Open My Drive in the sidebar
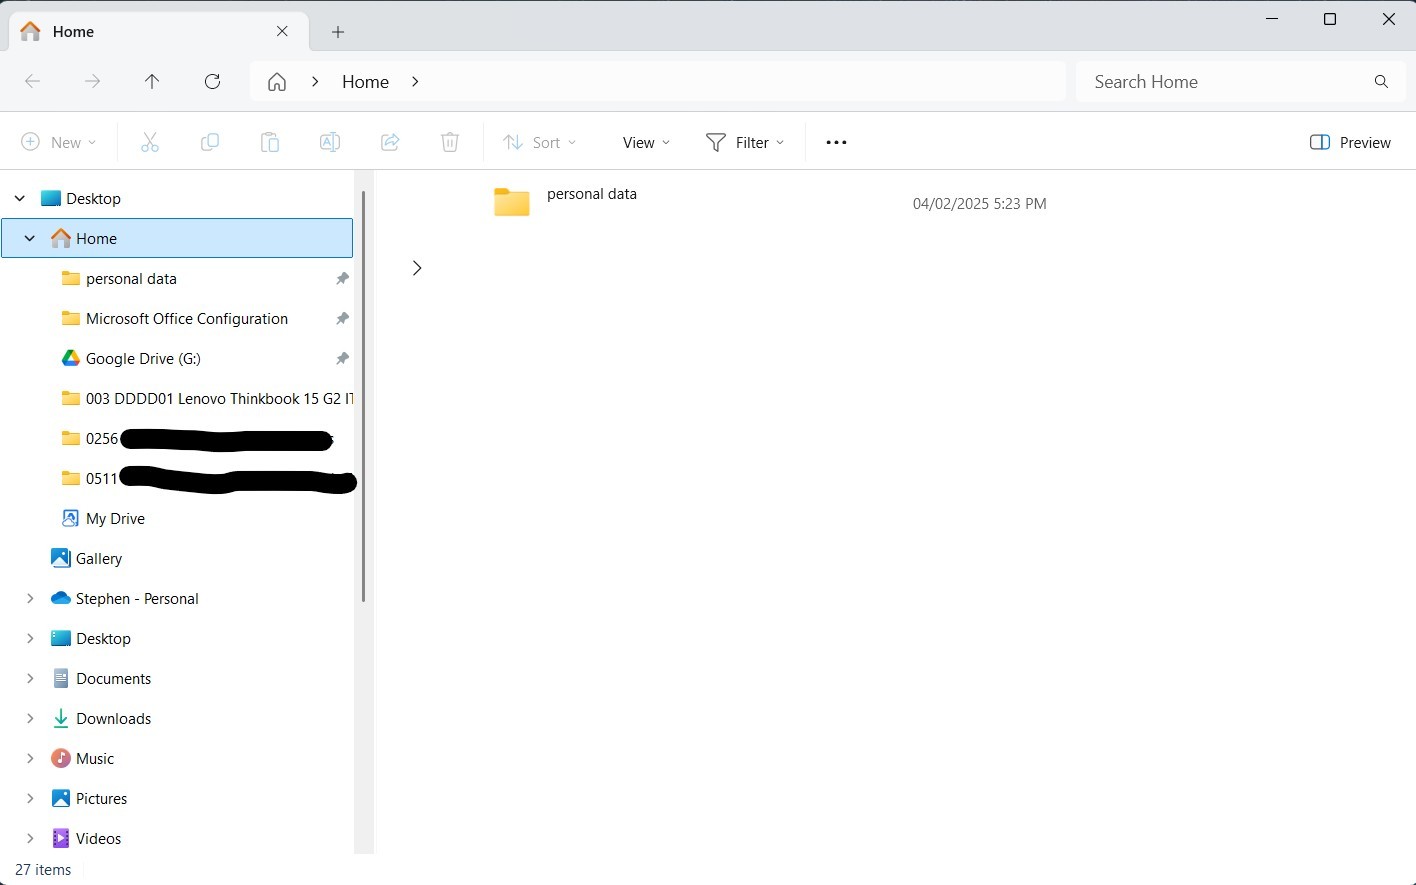Screen dimensions: 1416x885 (x=115, y=518)
